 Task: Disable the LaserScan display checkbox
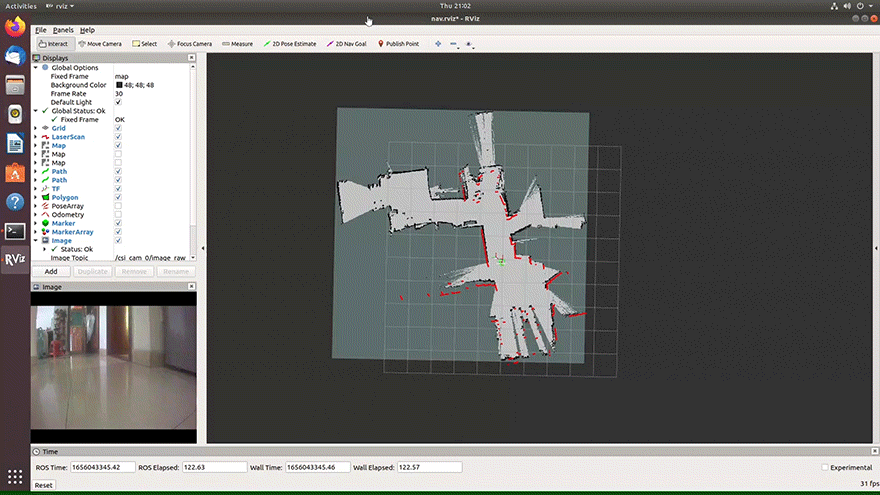(x=119, y=137)
